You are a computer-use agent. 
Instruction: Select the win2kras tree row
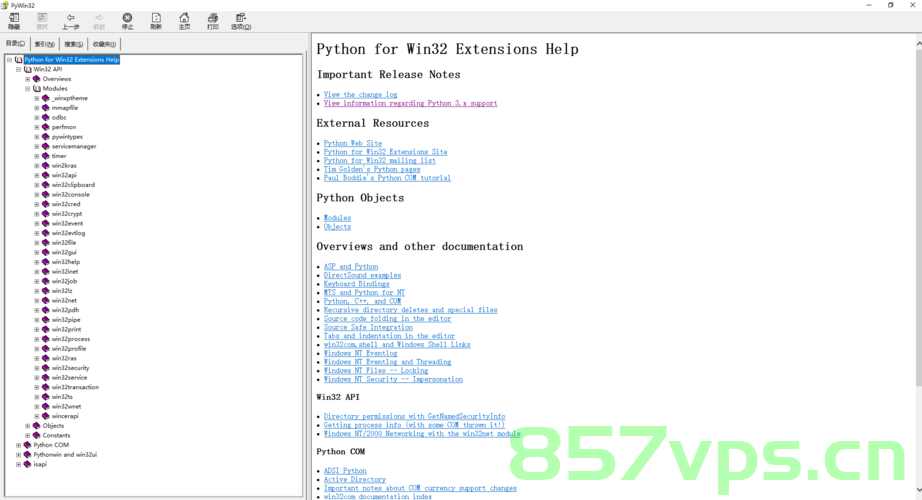click(64, 166)
